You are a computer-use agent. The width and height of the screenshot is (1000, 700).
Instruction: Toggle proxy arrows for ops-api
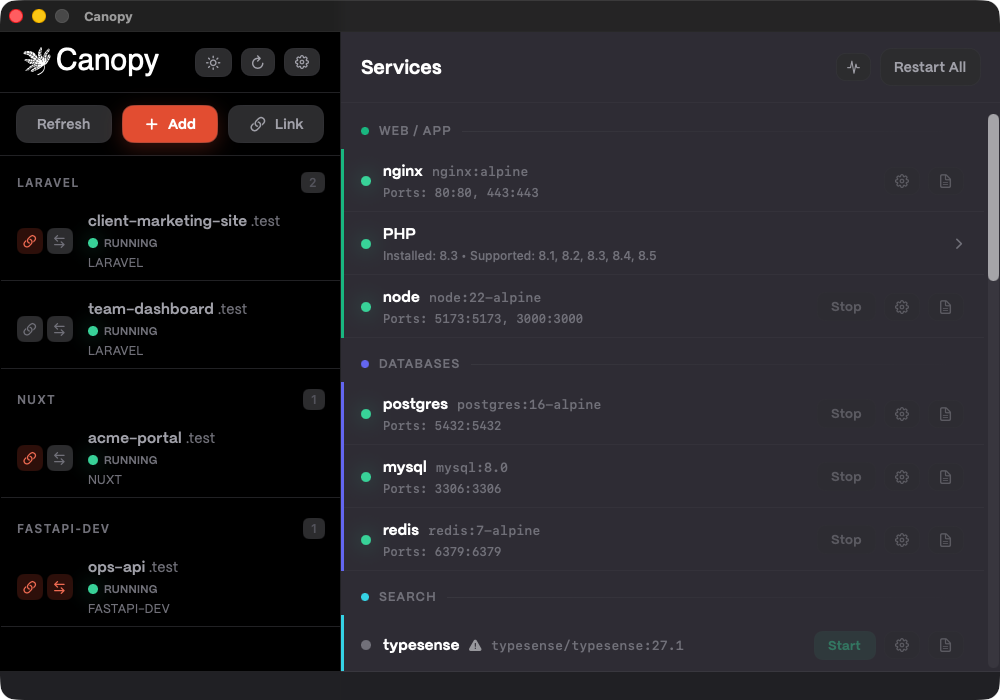click(x=59, y=587)
